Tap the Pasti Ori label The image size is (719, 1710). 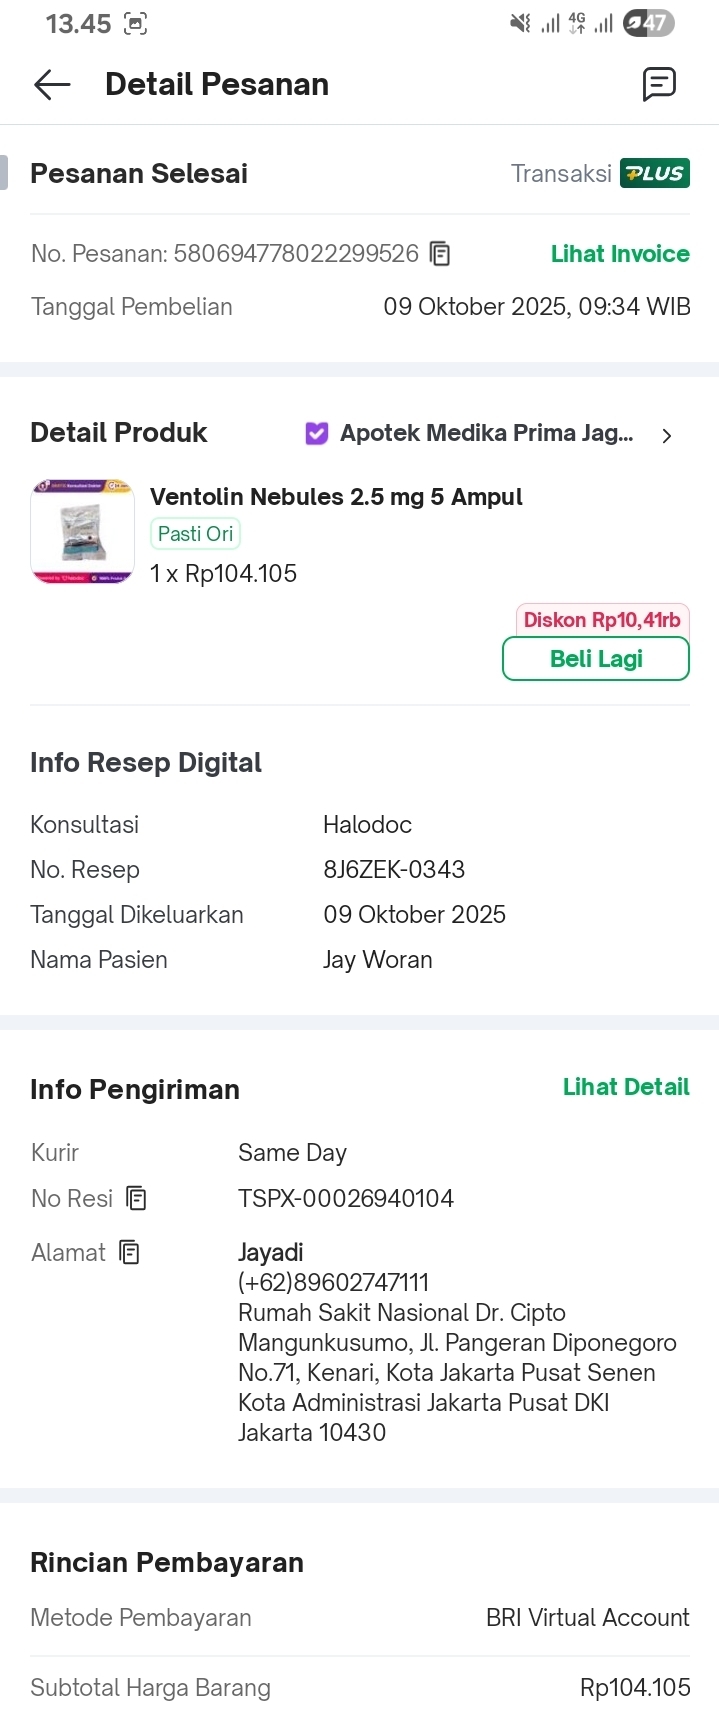196,534
